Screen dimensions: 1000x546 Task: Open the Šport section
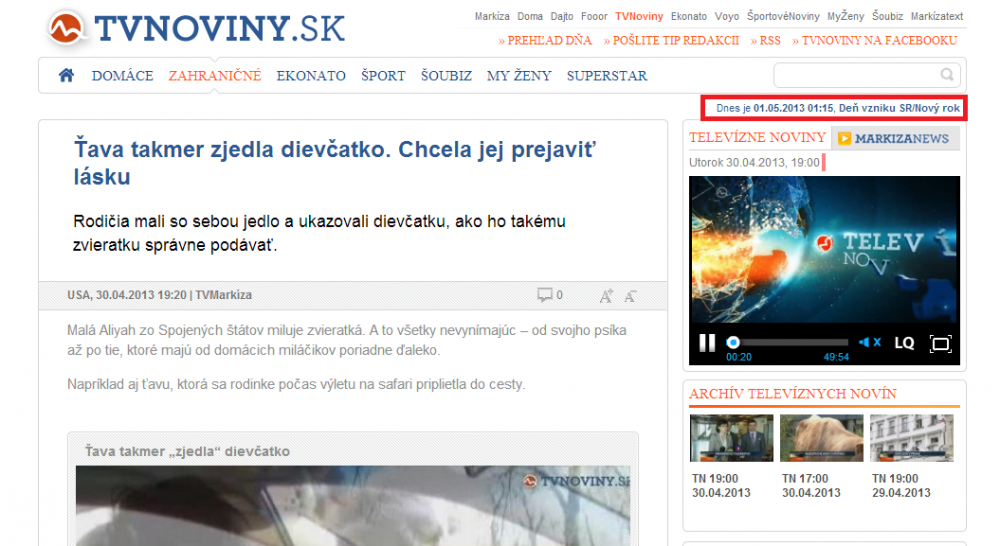(x=383, y=76)
